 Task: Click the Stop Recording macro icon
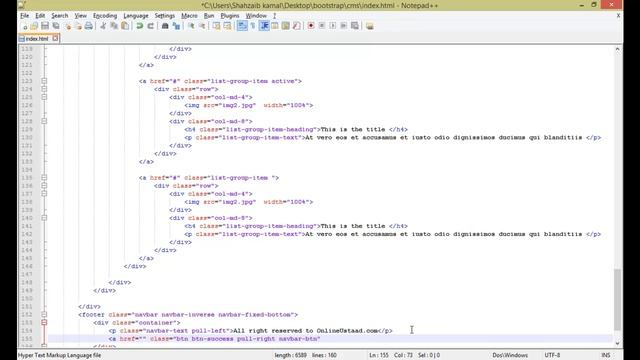point(322,26)
